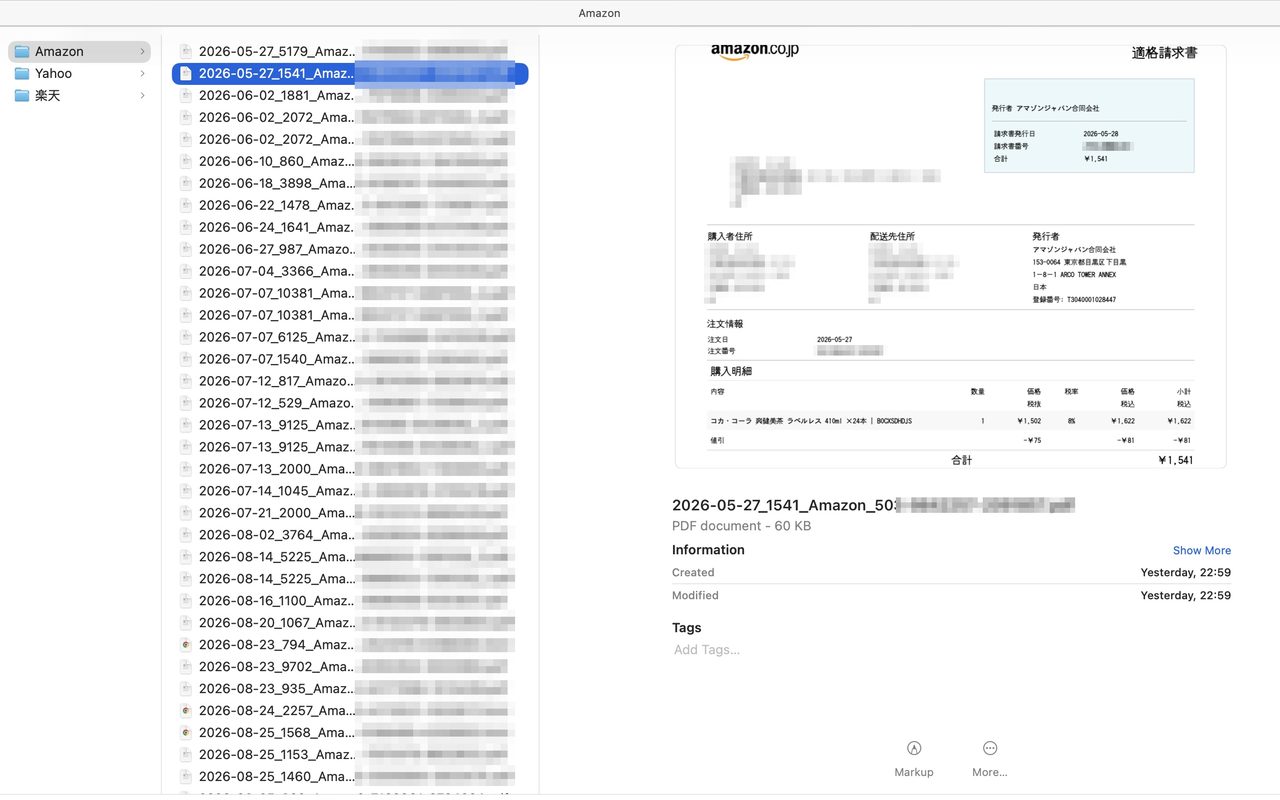
Task: Click the PDF icon beside 2026-08-25_1153
Action: (x=186, y=755)
